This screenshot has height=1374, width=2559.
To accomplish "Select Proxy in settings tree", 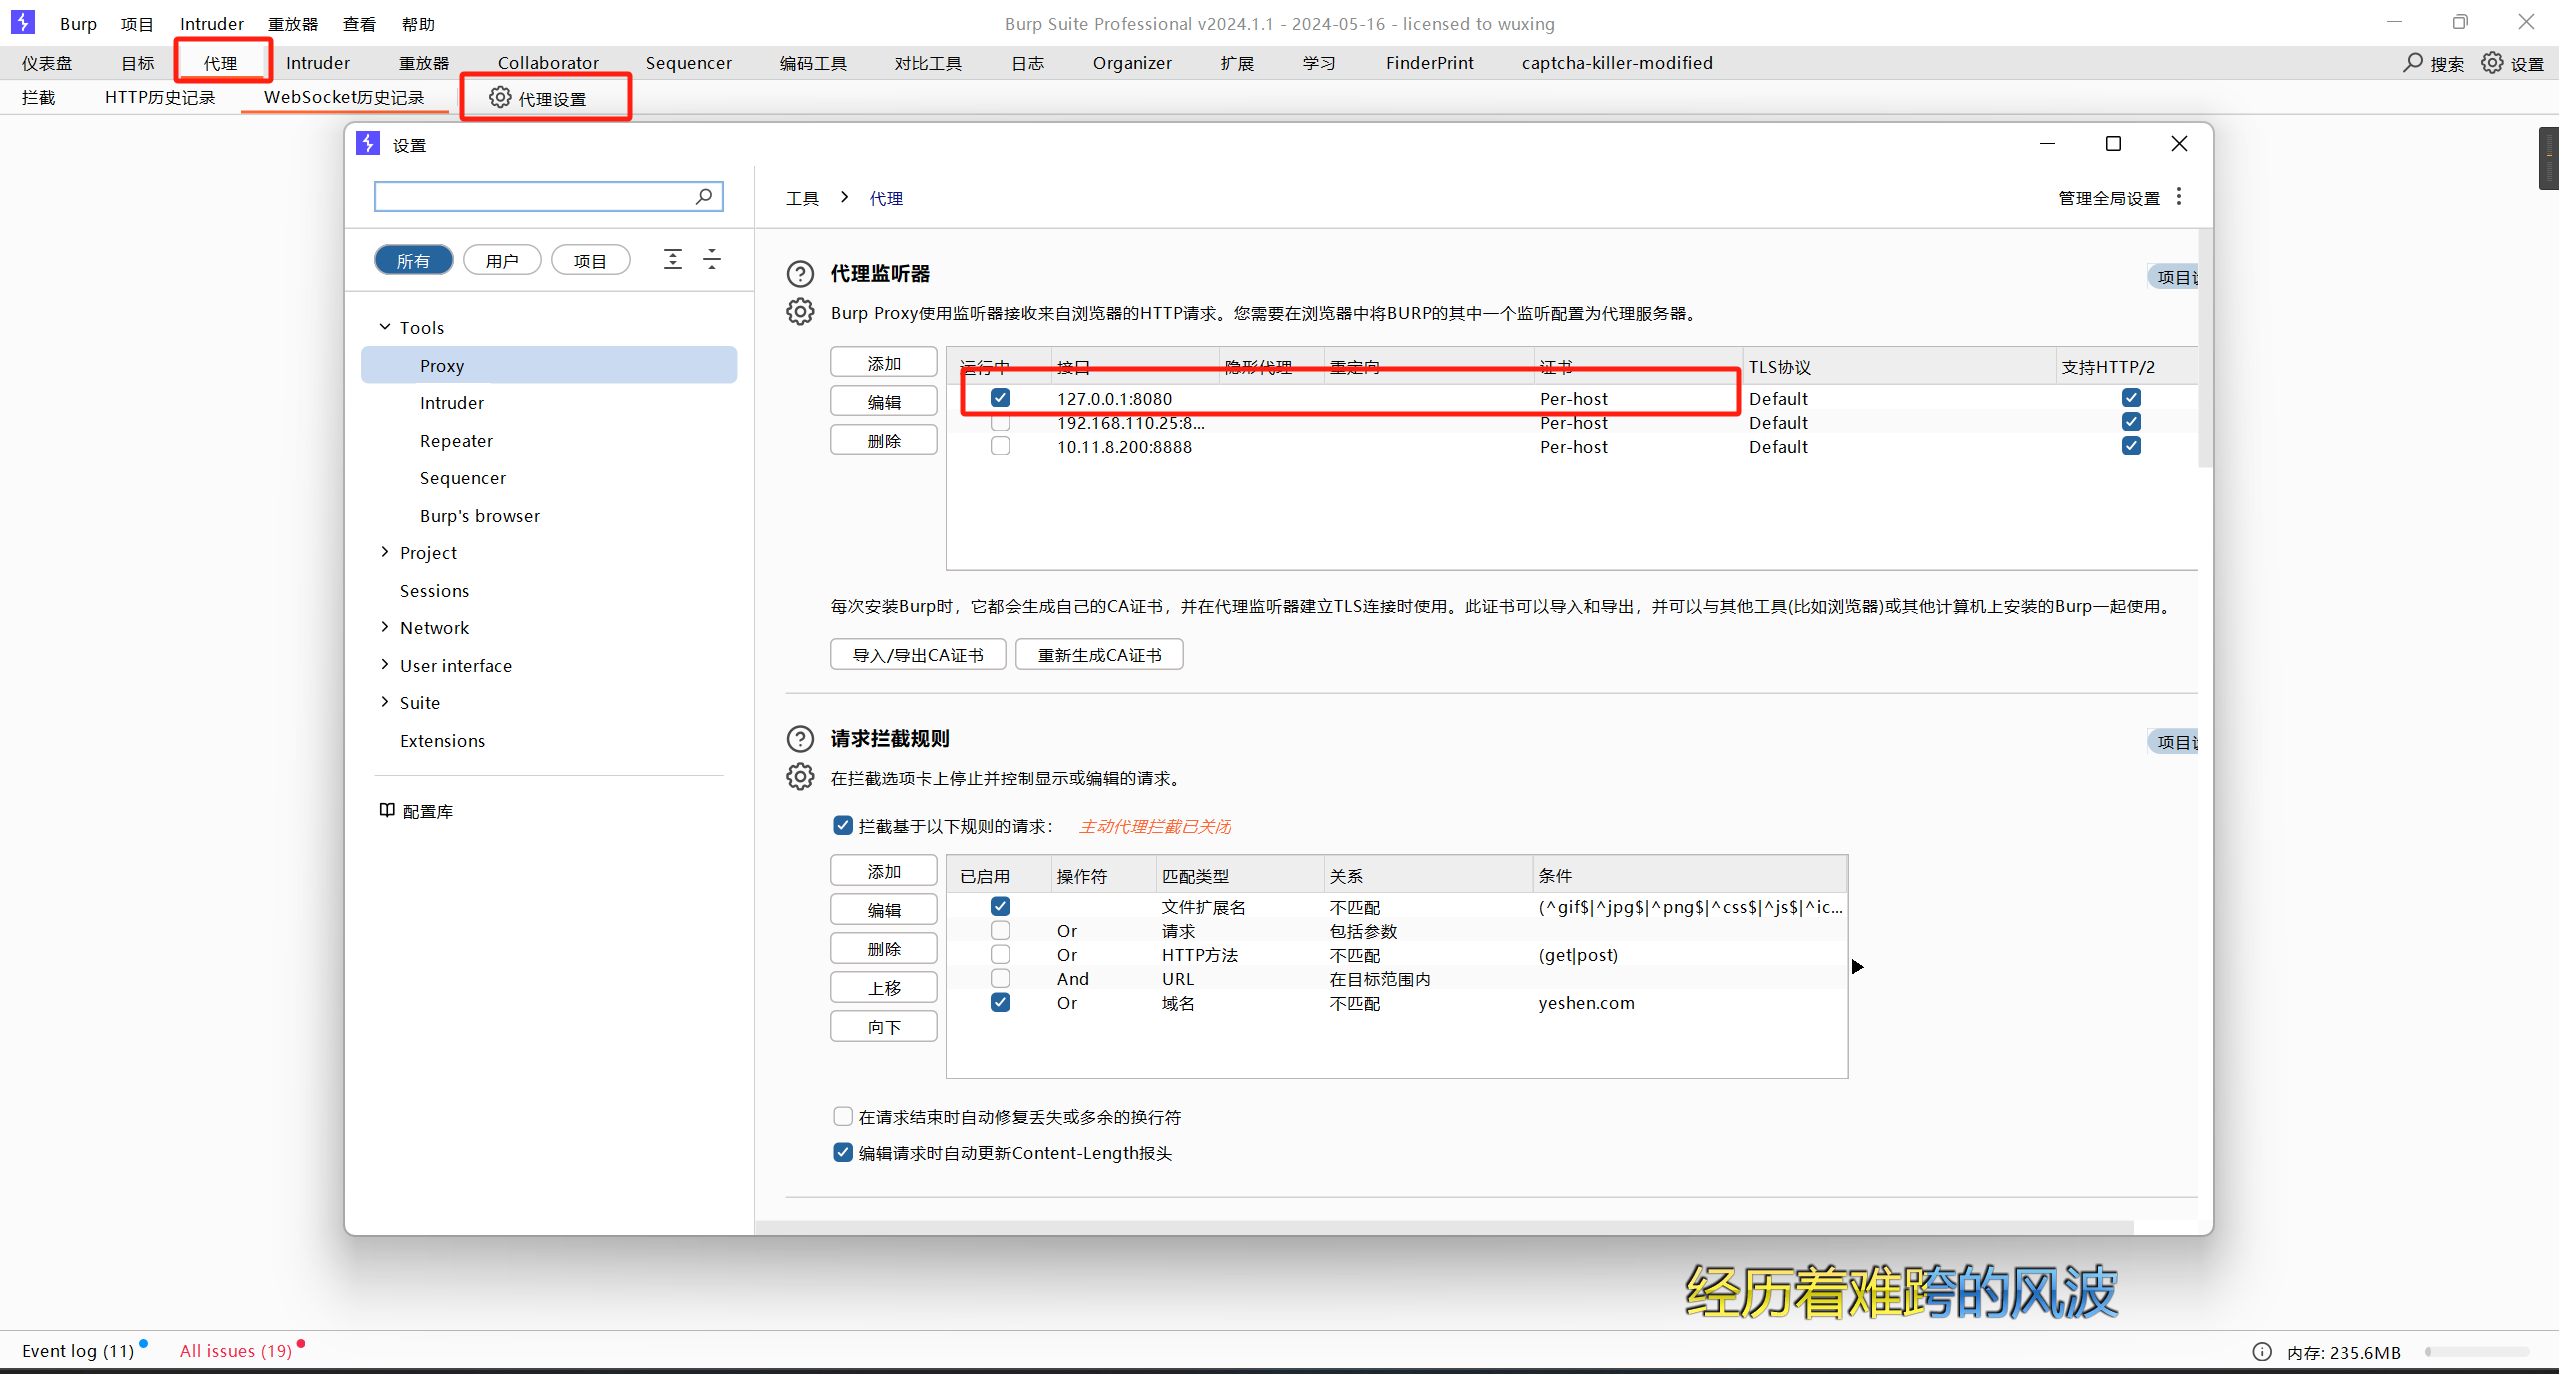I will (x=549, y=365).
